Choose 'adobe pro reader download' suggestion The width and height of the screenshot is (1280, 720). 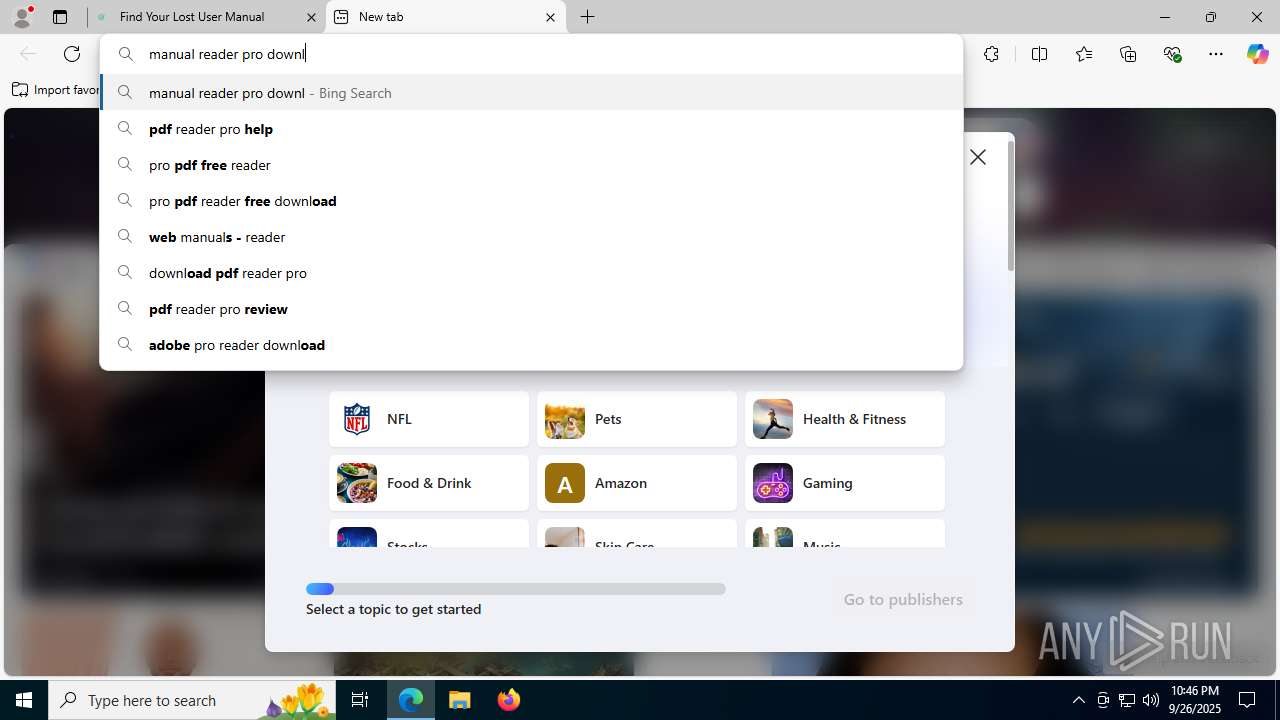(x=531, y=345)
